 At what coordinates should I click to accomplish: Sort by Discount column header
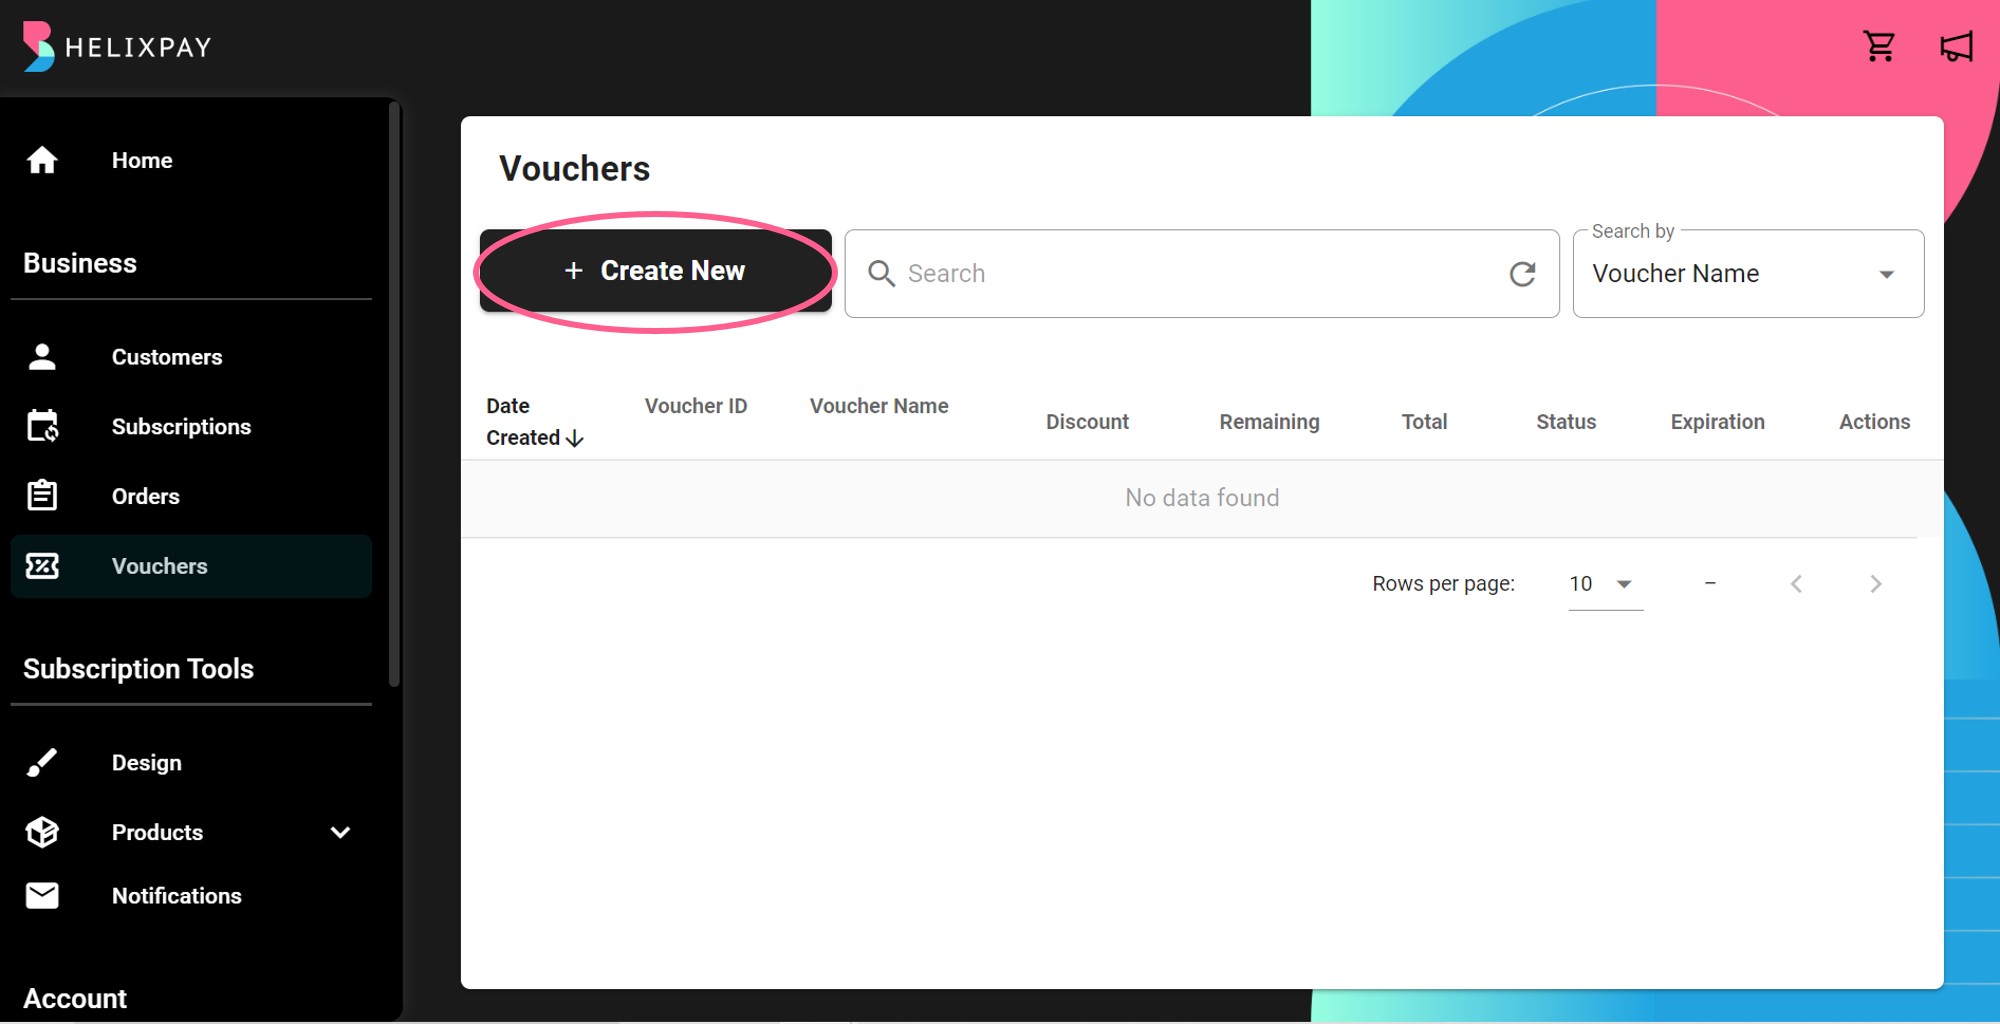click(x=1087, y=422)
